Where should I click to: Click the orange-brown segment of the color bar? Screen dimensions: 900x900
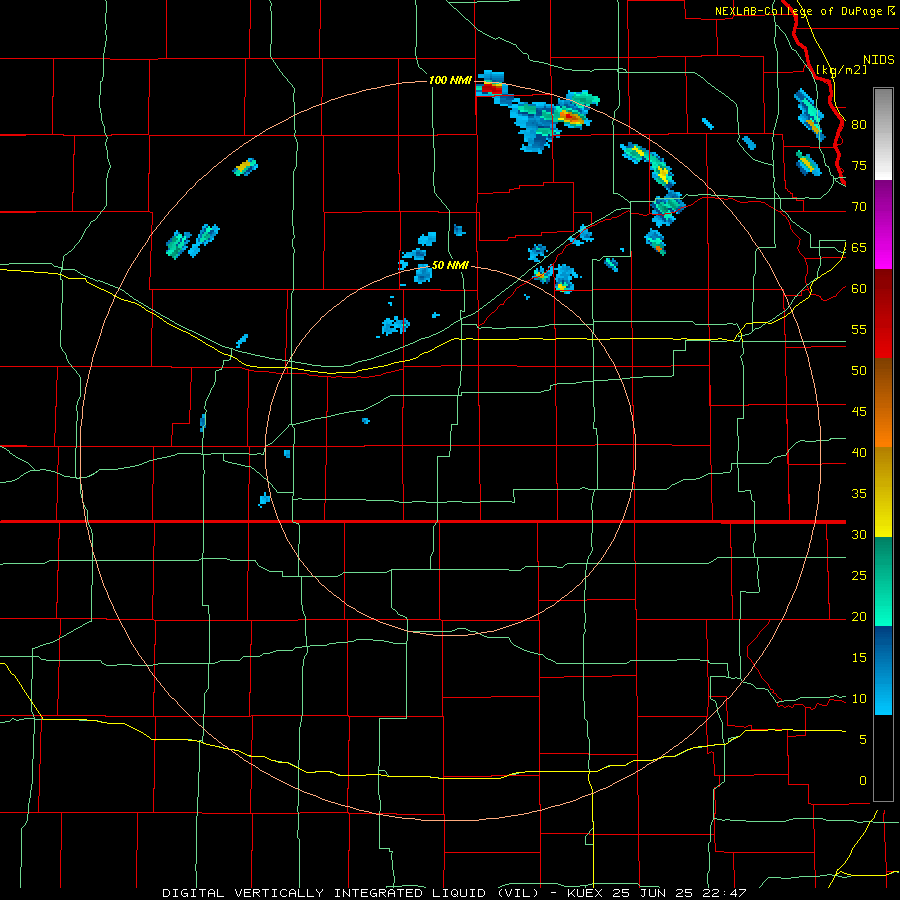[x=883, y=402]
